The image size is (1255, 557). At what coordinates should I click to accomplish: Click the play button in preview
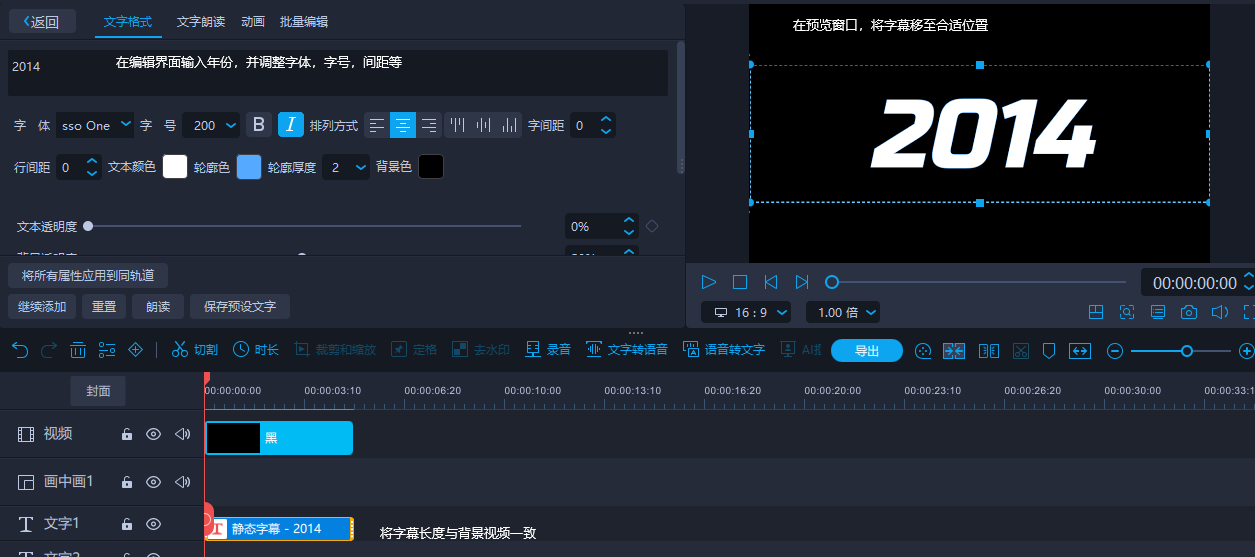click(x=708, y=282)
